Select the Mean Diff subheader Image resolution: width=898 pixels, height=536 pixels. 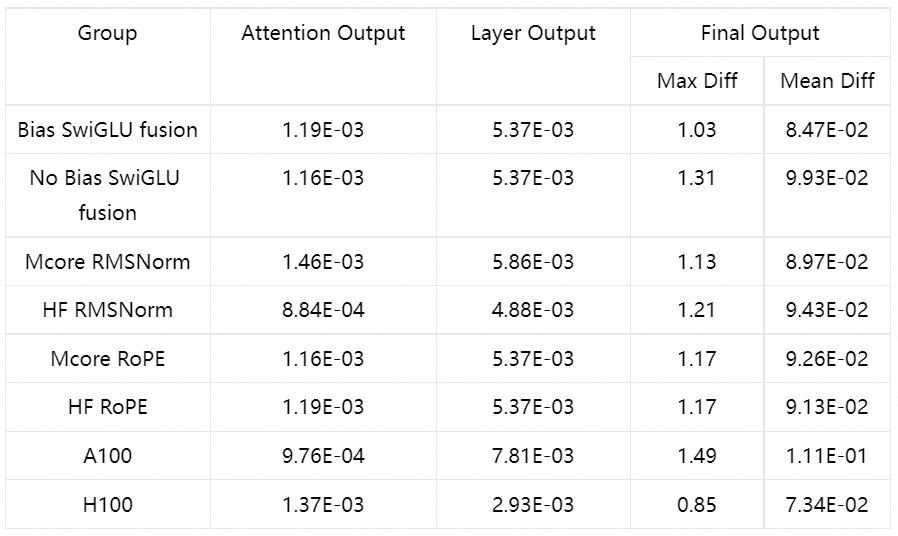pyautogui.click(x=827, y=81)
